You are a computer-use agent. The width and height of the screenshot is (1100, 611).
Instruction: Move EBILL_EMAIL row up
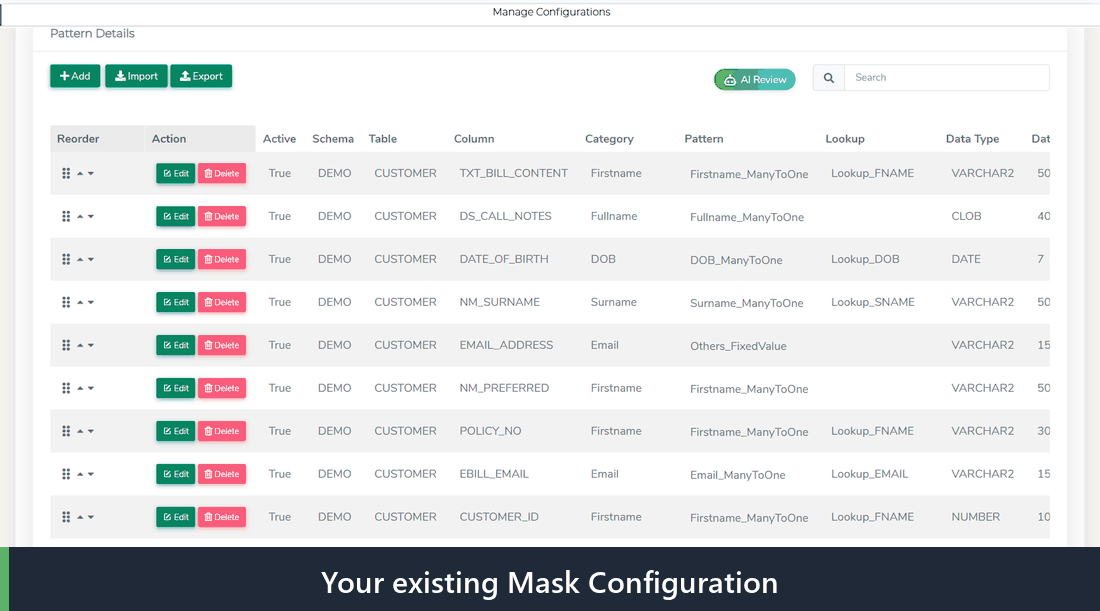(x=80, y=474)
